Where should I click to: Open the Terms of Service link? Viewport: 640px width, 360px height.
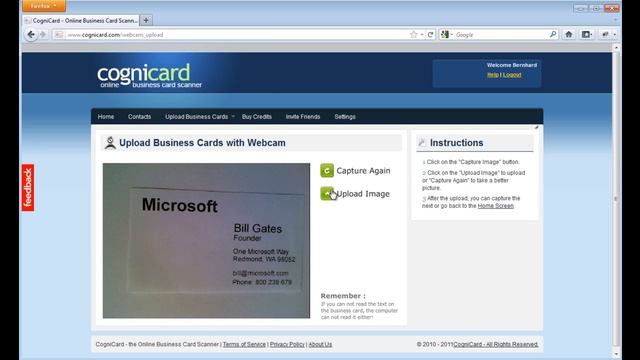[244, 344]
